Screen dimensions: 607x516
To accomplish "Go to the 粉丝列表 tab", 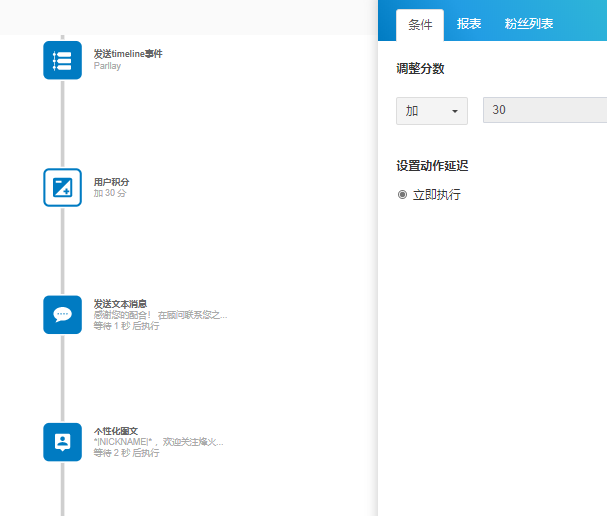I will [529, 24].
